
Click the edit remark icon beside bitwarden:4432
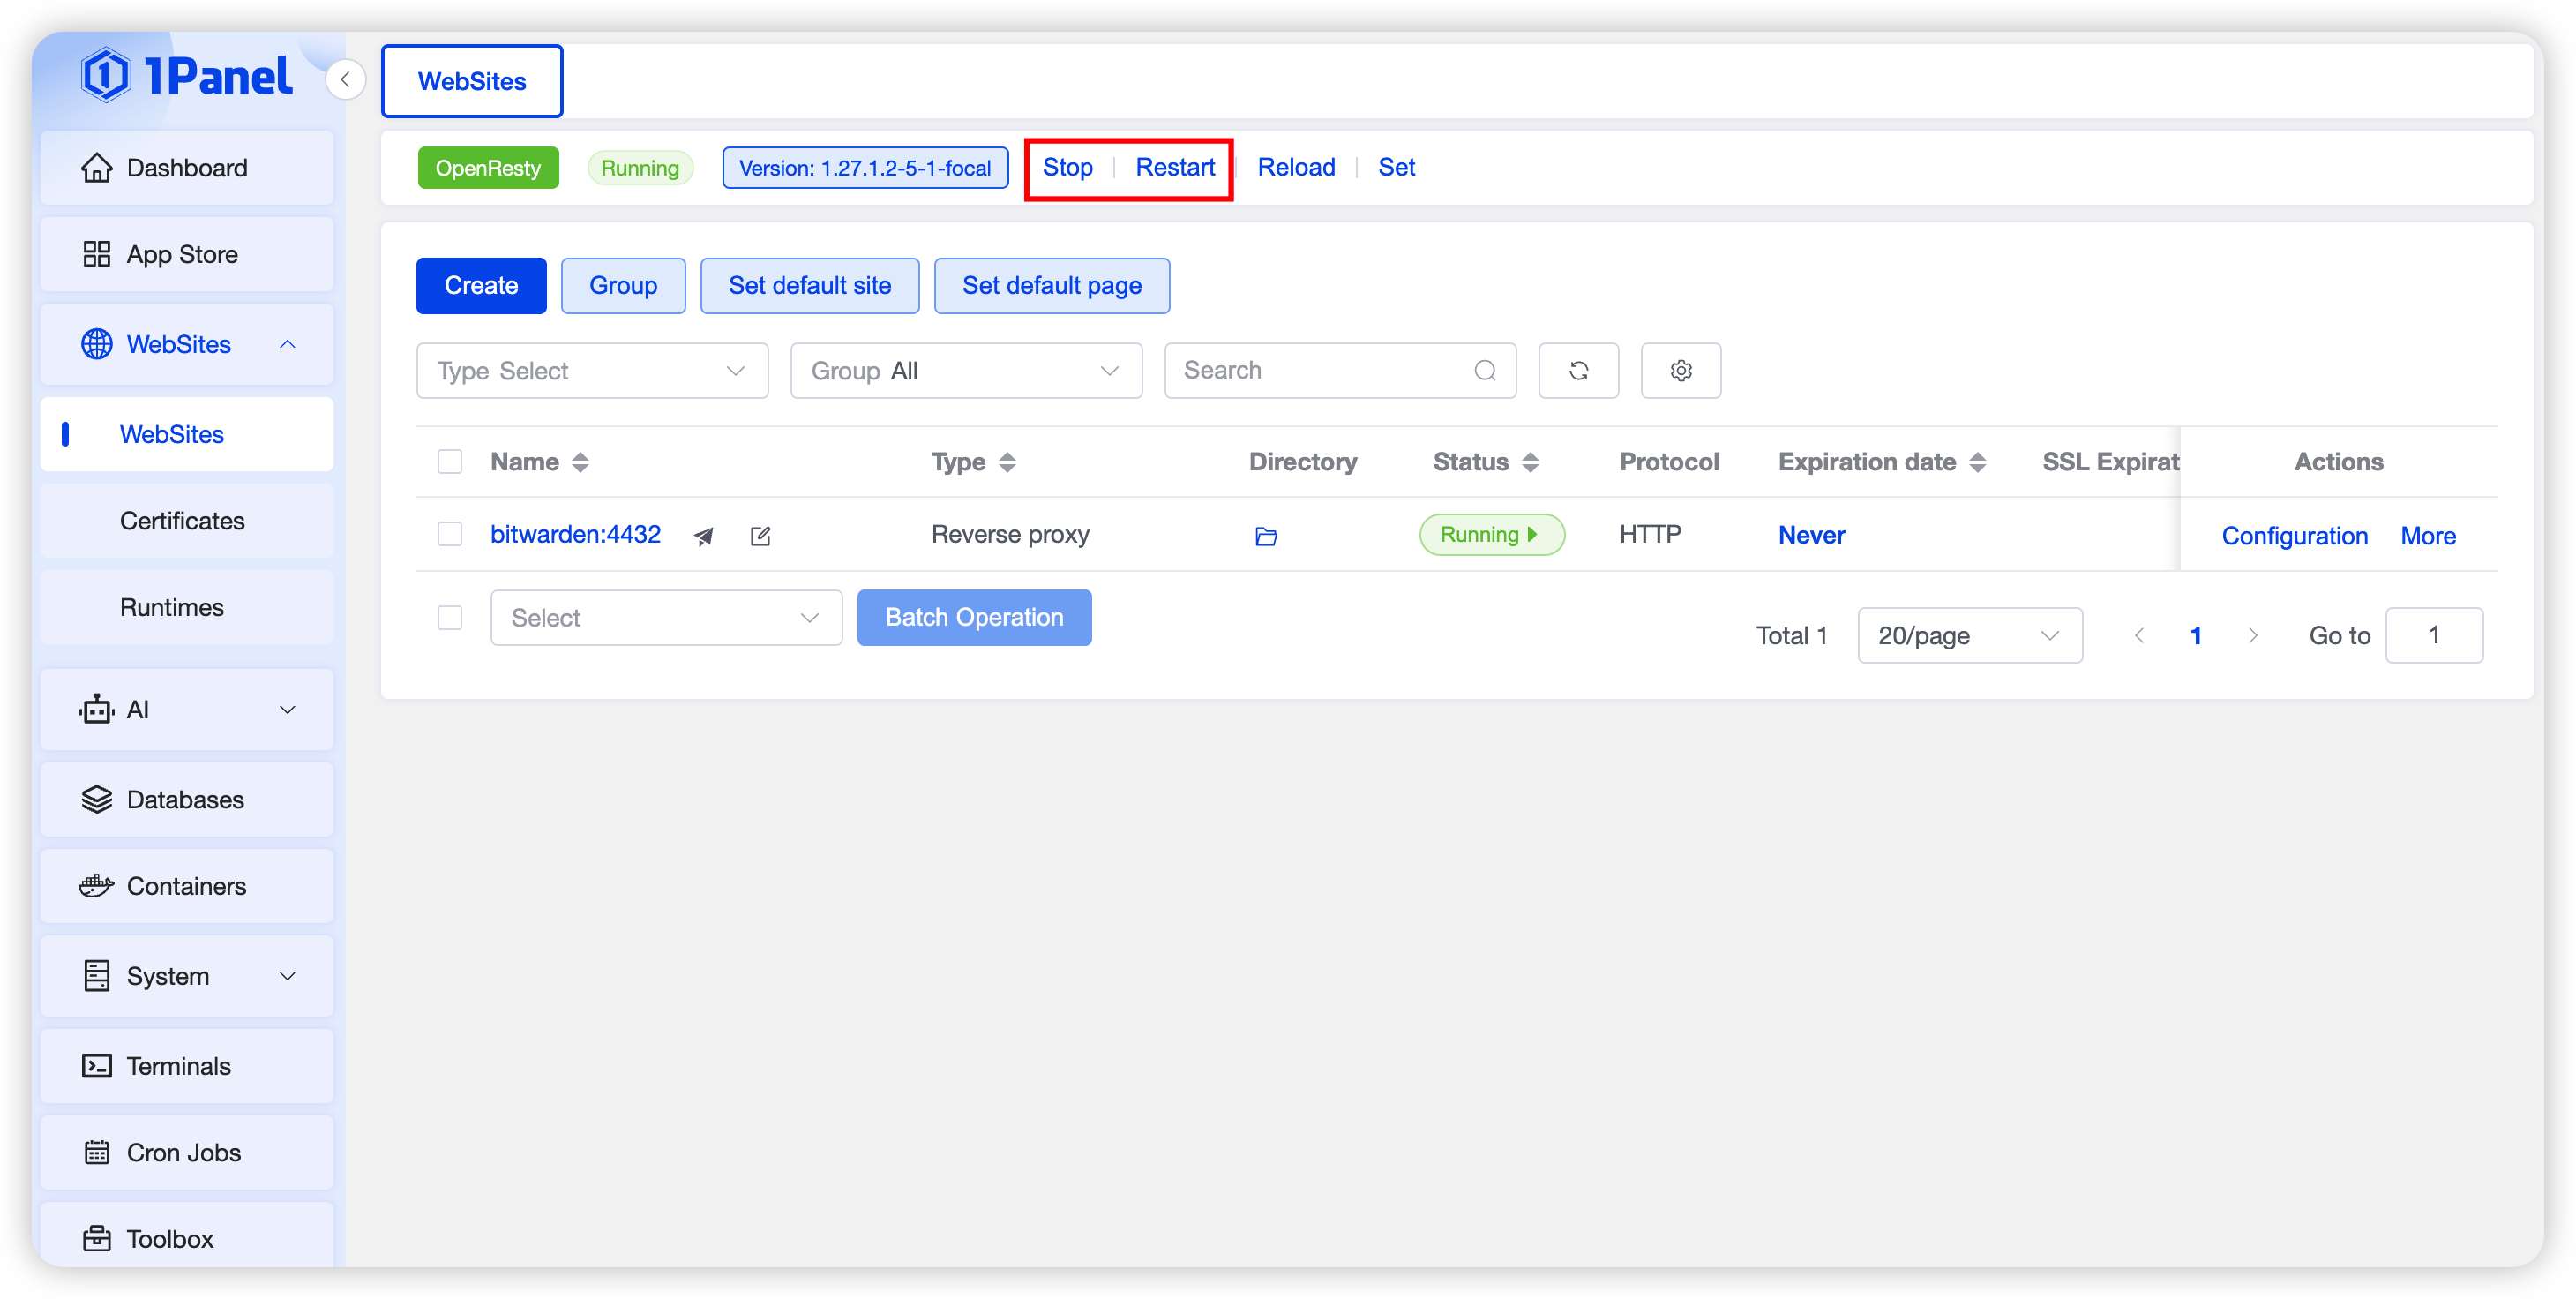tap(760, 536)
